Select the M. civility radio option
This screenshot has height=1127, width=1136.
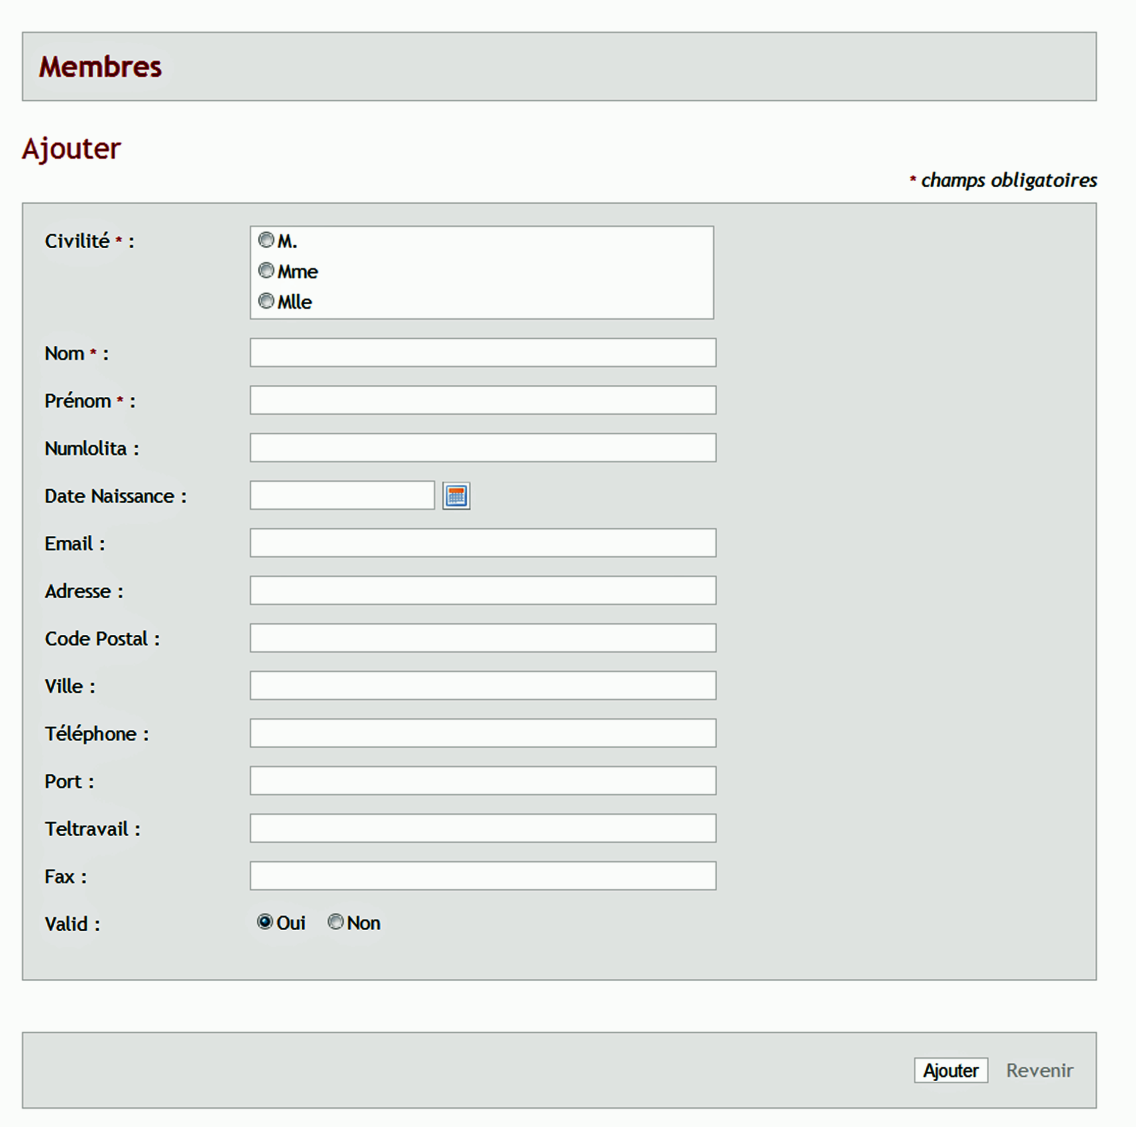click(x=266, y=240)
